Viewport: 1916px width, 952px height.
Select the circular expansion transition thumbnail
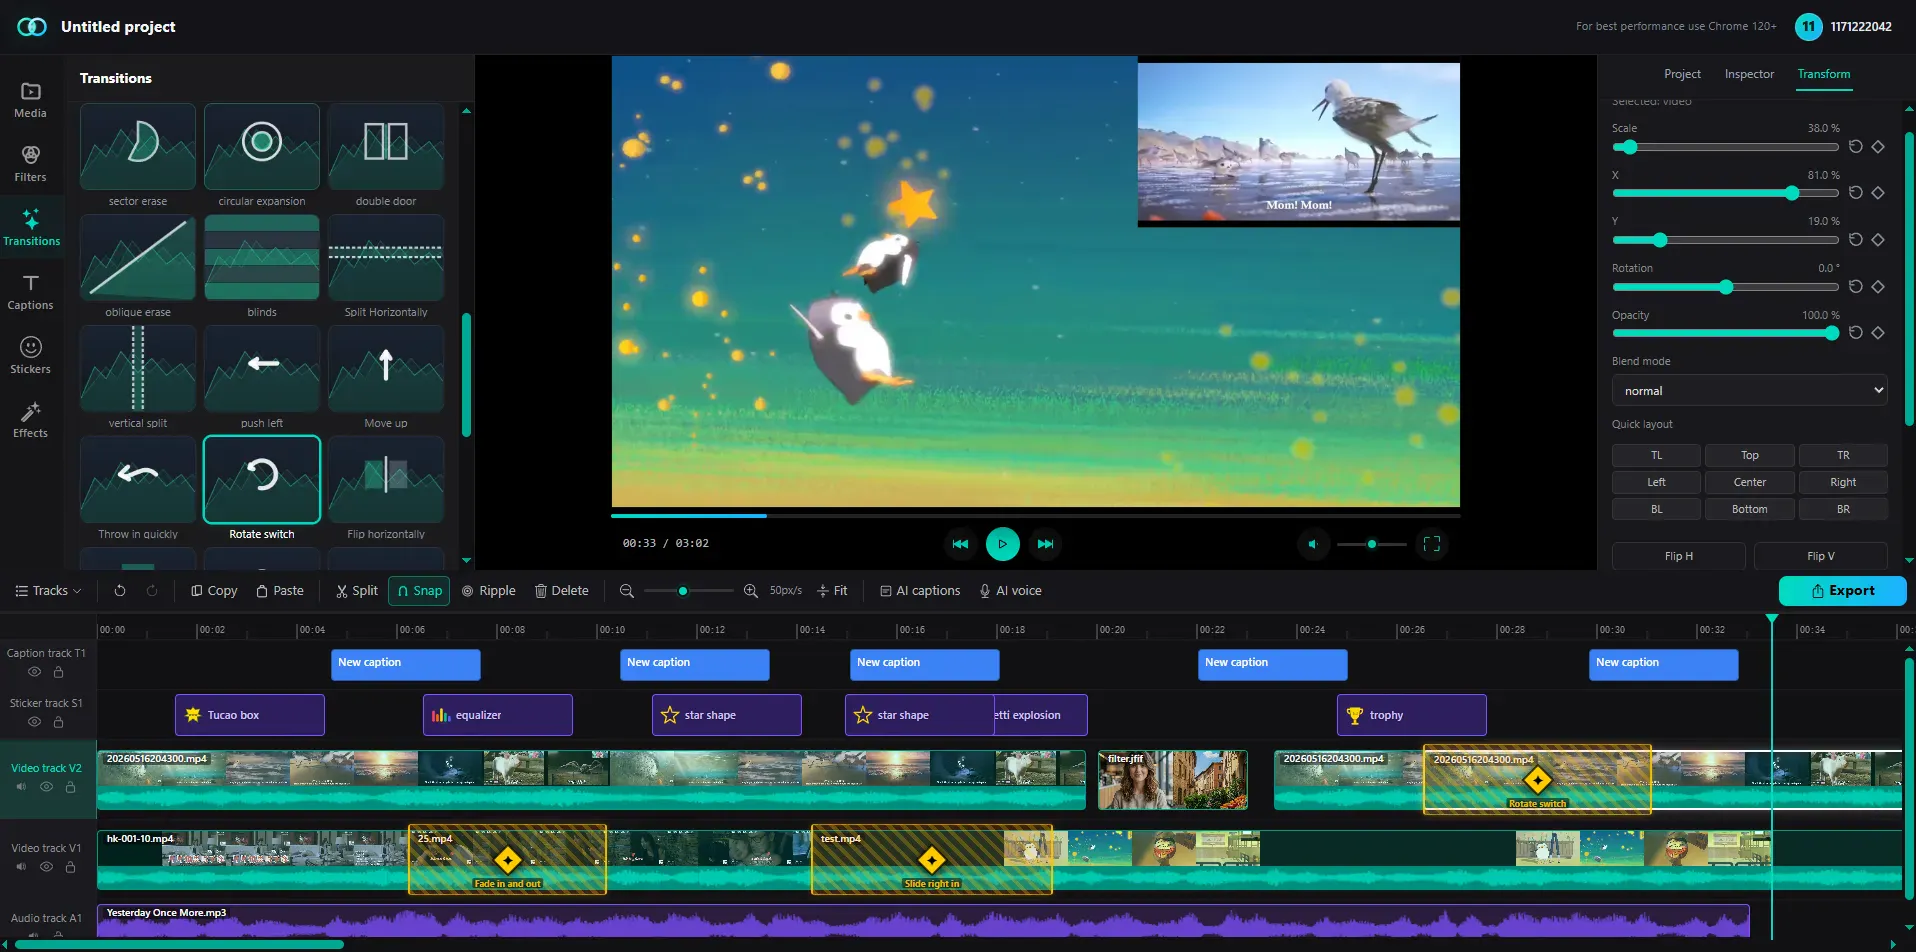coord(262,146)
